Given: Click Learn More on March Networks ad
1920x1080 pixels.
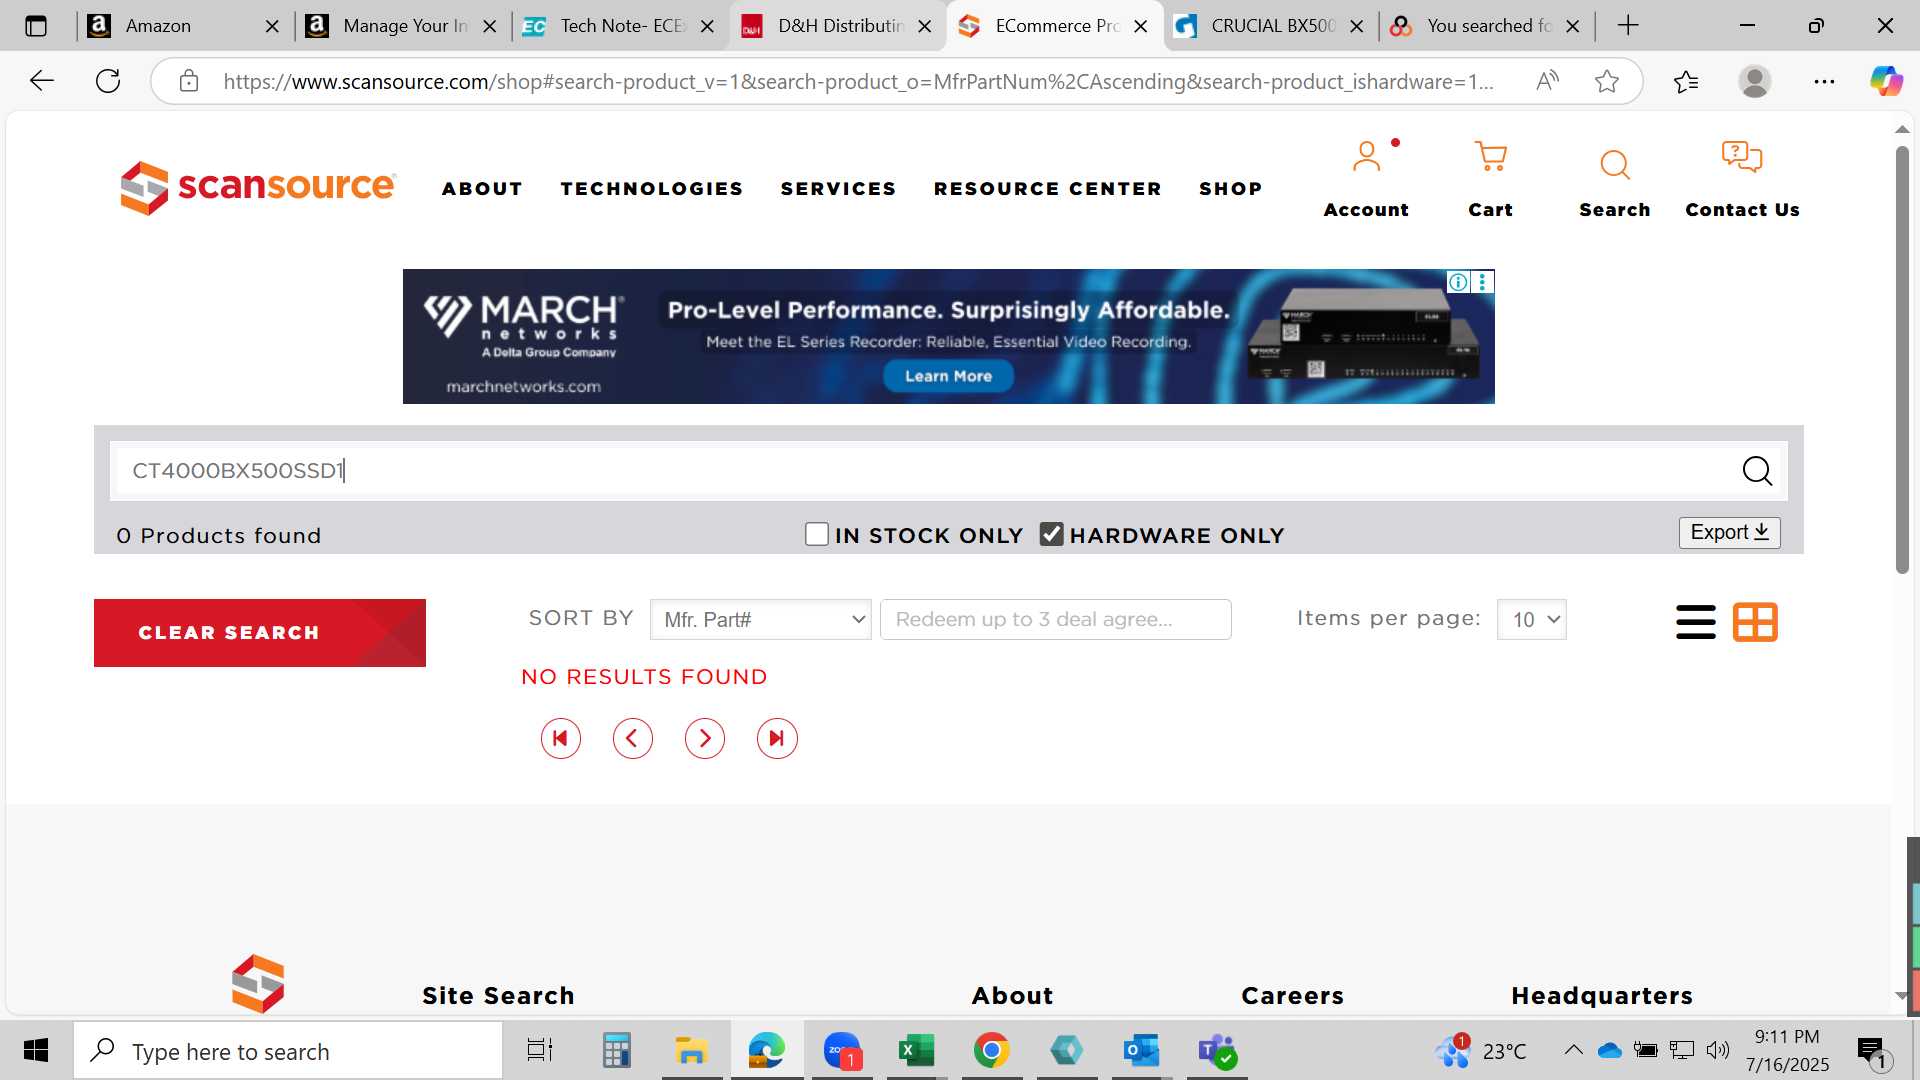Looking at the screenshot, I should click(x=948, y=376).
